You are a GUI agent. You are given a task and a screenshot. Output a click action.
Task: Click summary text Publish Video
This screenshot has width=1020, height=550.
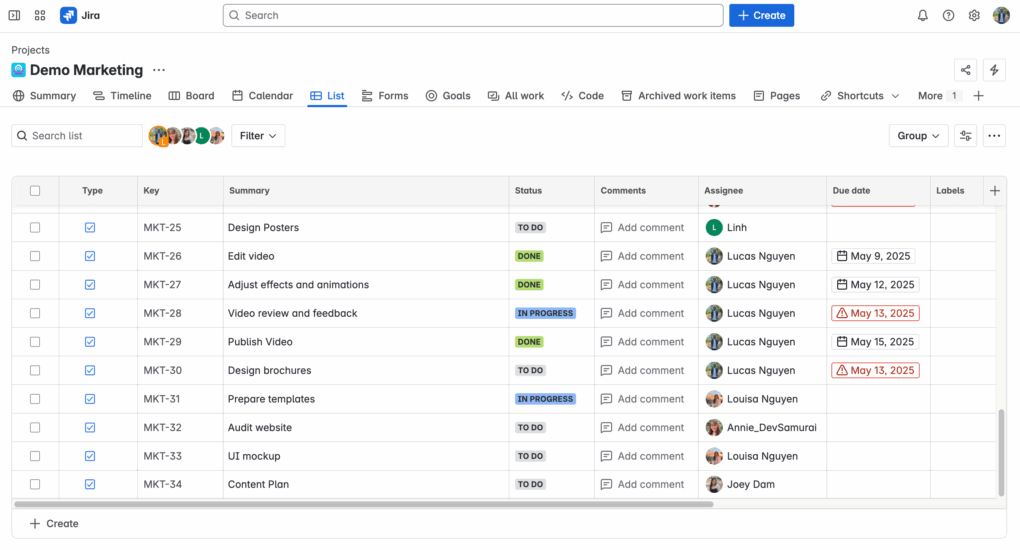(x=260, y=342)
